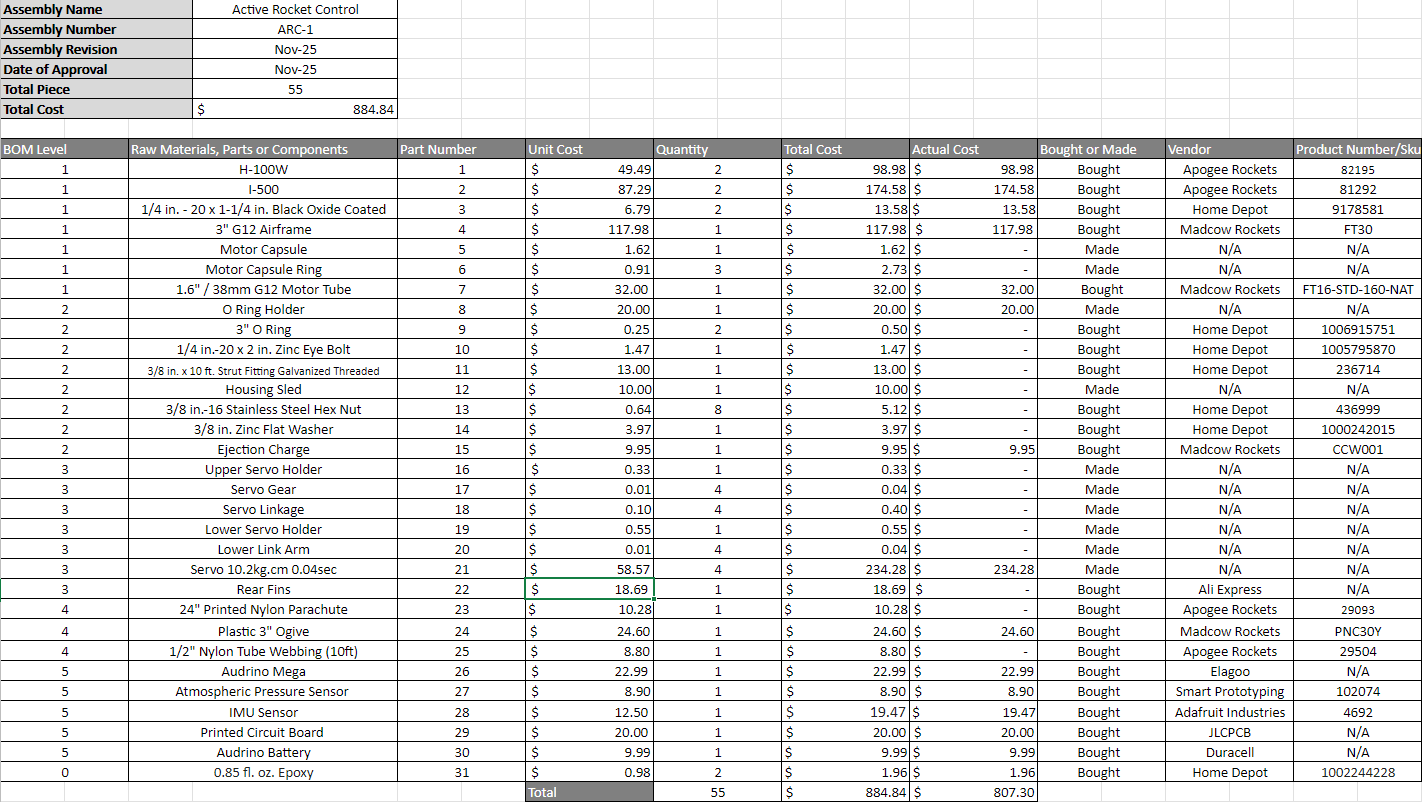This screenshot has height=802, width=1422.
Task: Select the H-100W component cell
Action: (263, 169)
